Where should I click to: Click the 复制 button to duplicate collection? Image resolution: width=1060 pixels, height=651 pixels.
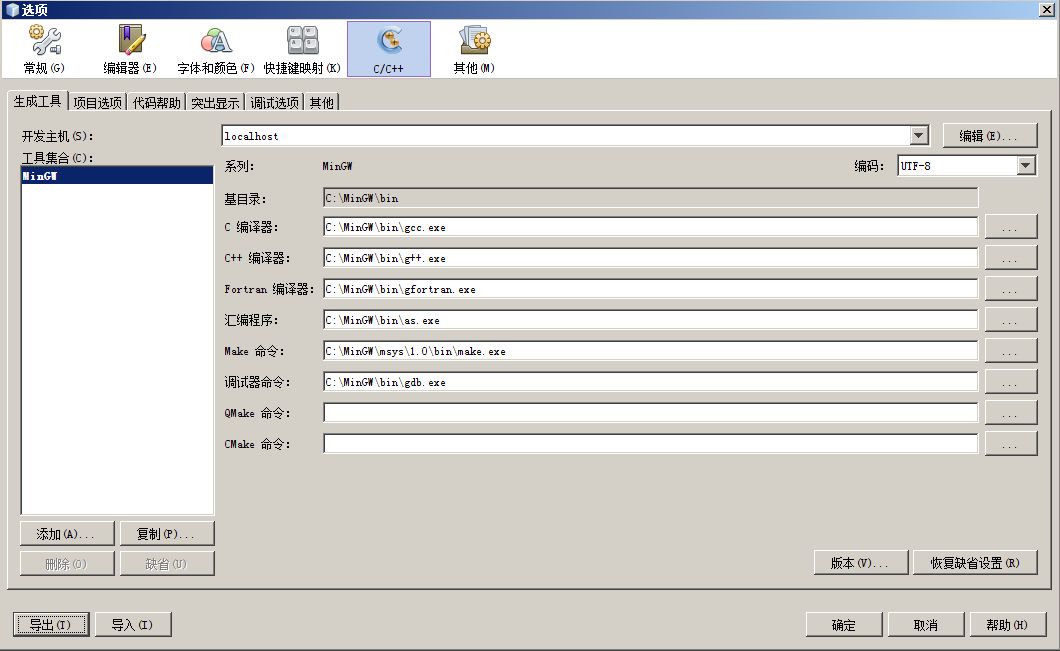click(167, 534)
